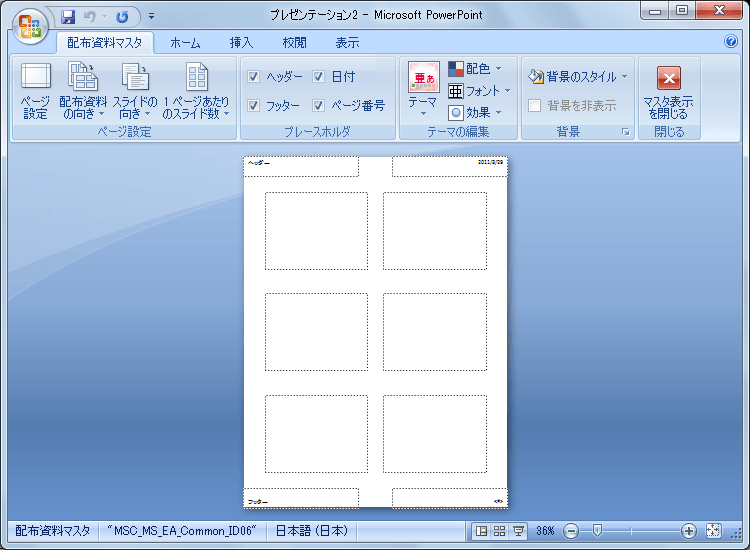The height and width of the screenshot is (550, 750).
Task: Zoom in with plus button
Action: pyautogui.click(x=689, y=531)
